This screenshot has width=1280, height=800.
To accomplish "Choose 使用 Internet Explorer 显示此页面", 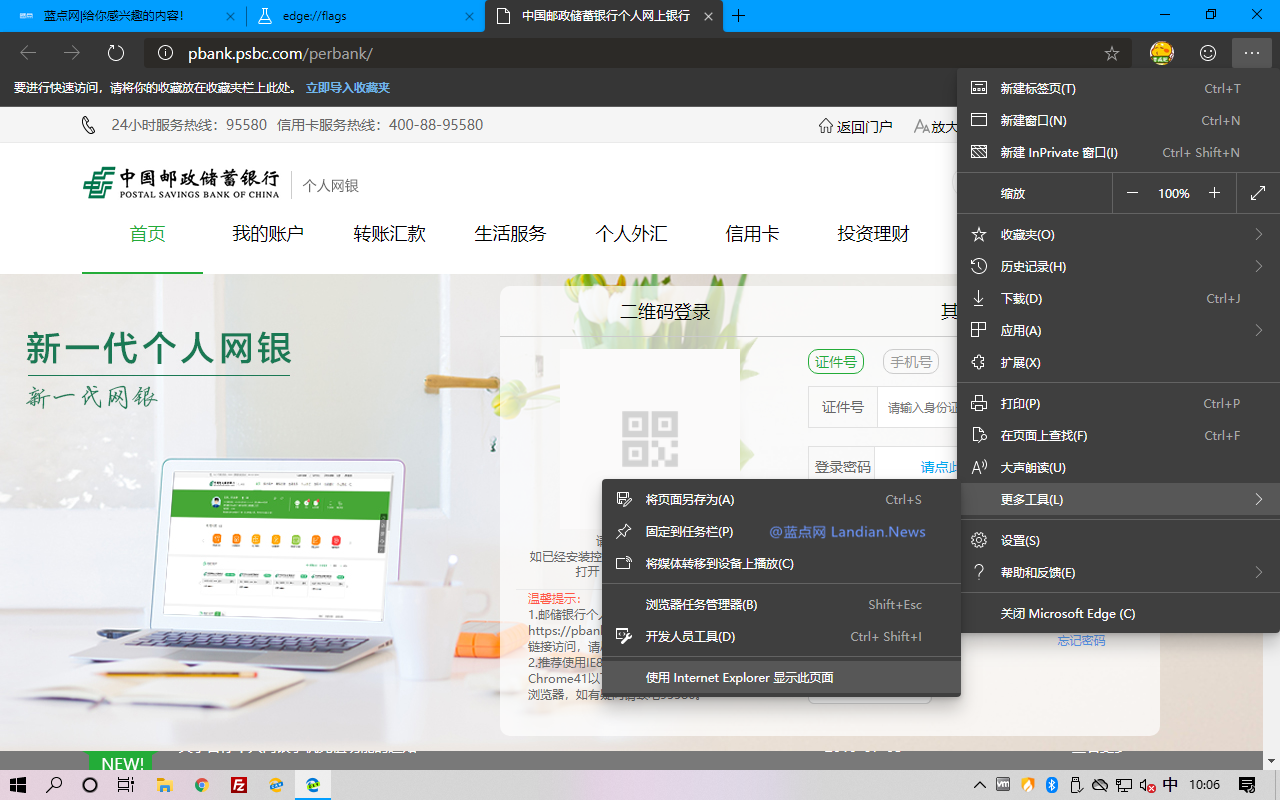I will (x=739, y=678).
